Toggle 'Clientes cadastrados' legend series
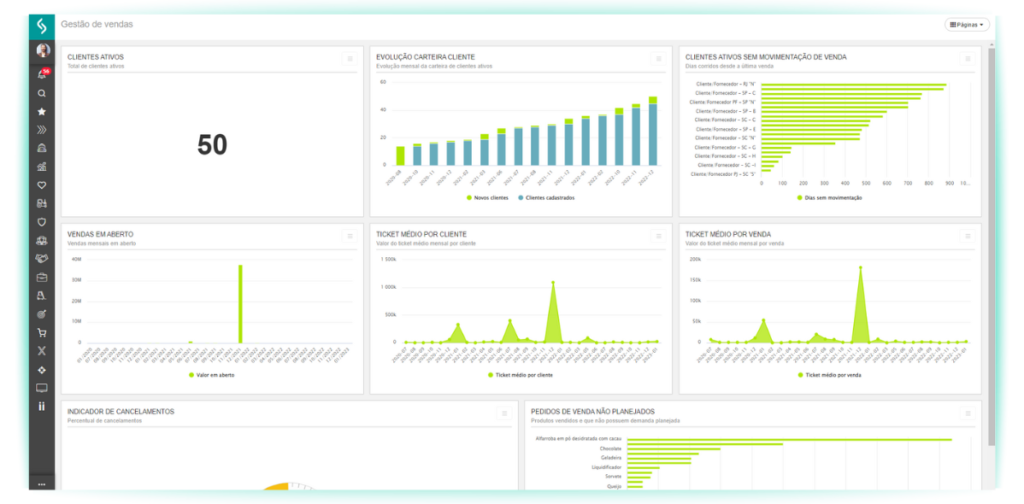The height and width of the screenshot is (504, 1024). pos(548,198)
